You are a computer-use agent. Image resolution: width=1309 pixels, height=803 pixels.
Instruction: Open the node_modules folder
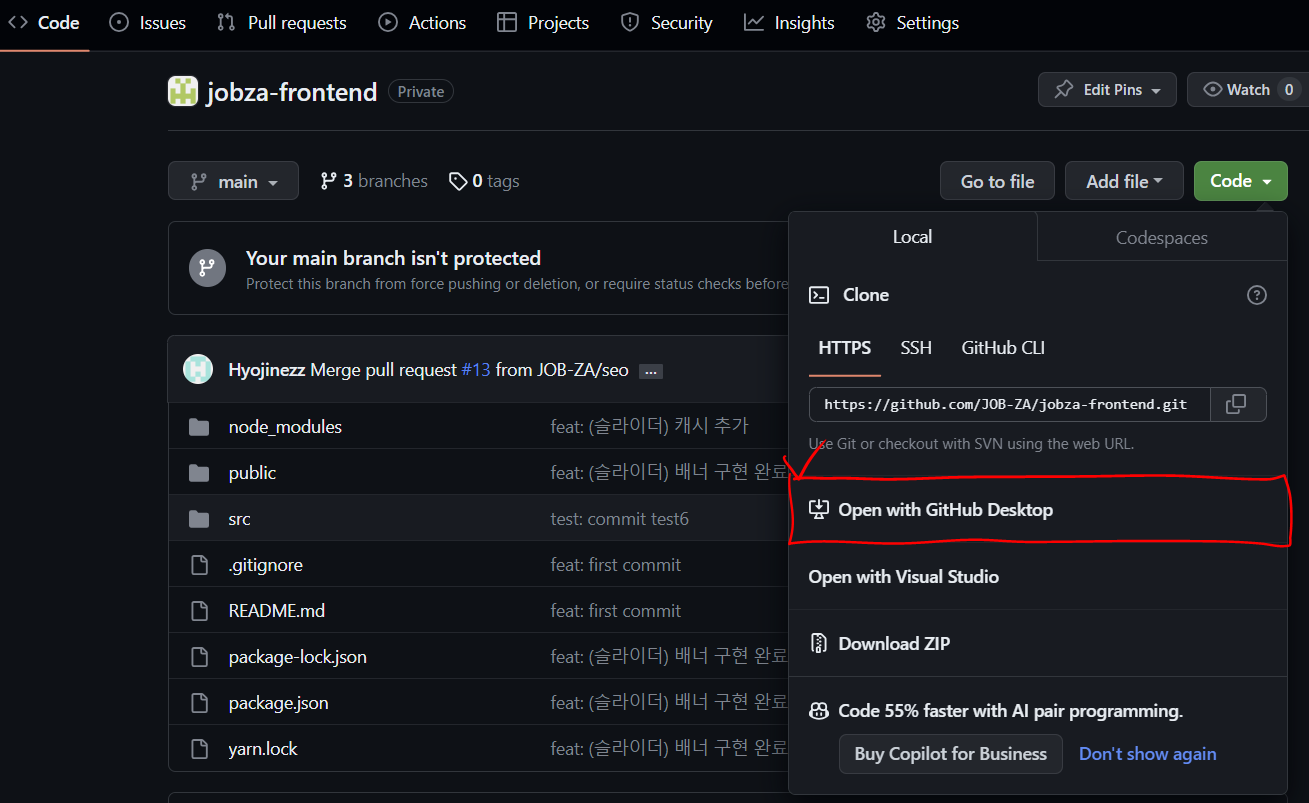click(285, 427)
